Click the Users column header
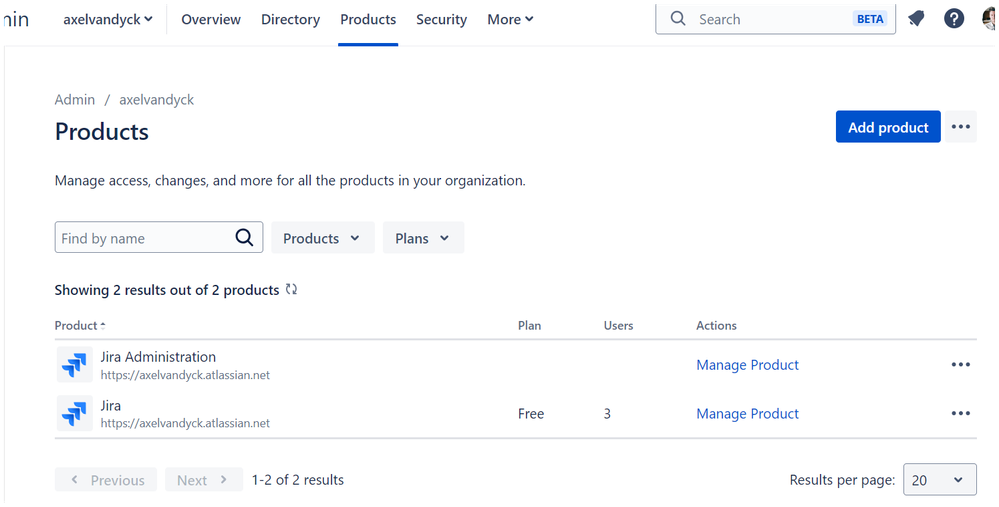 619,325
